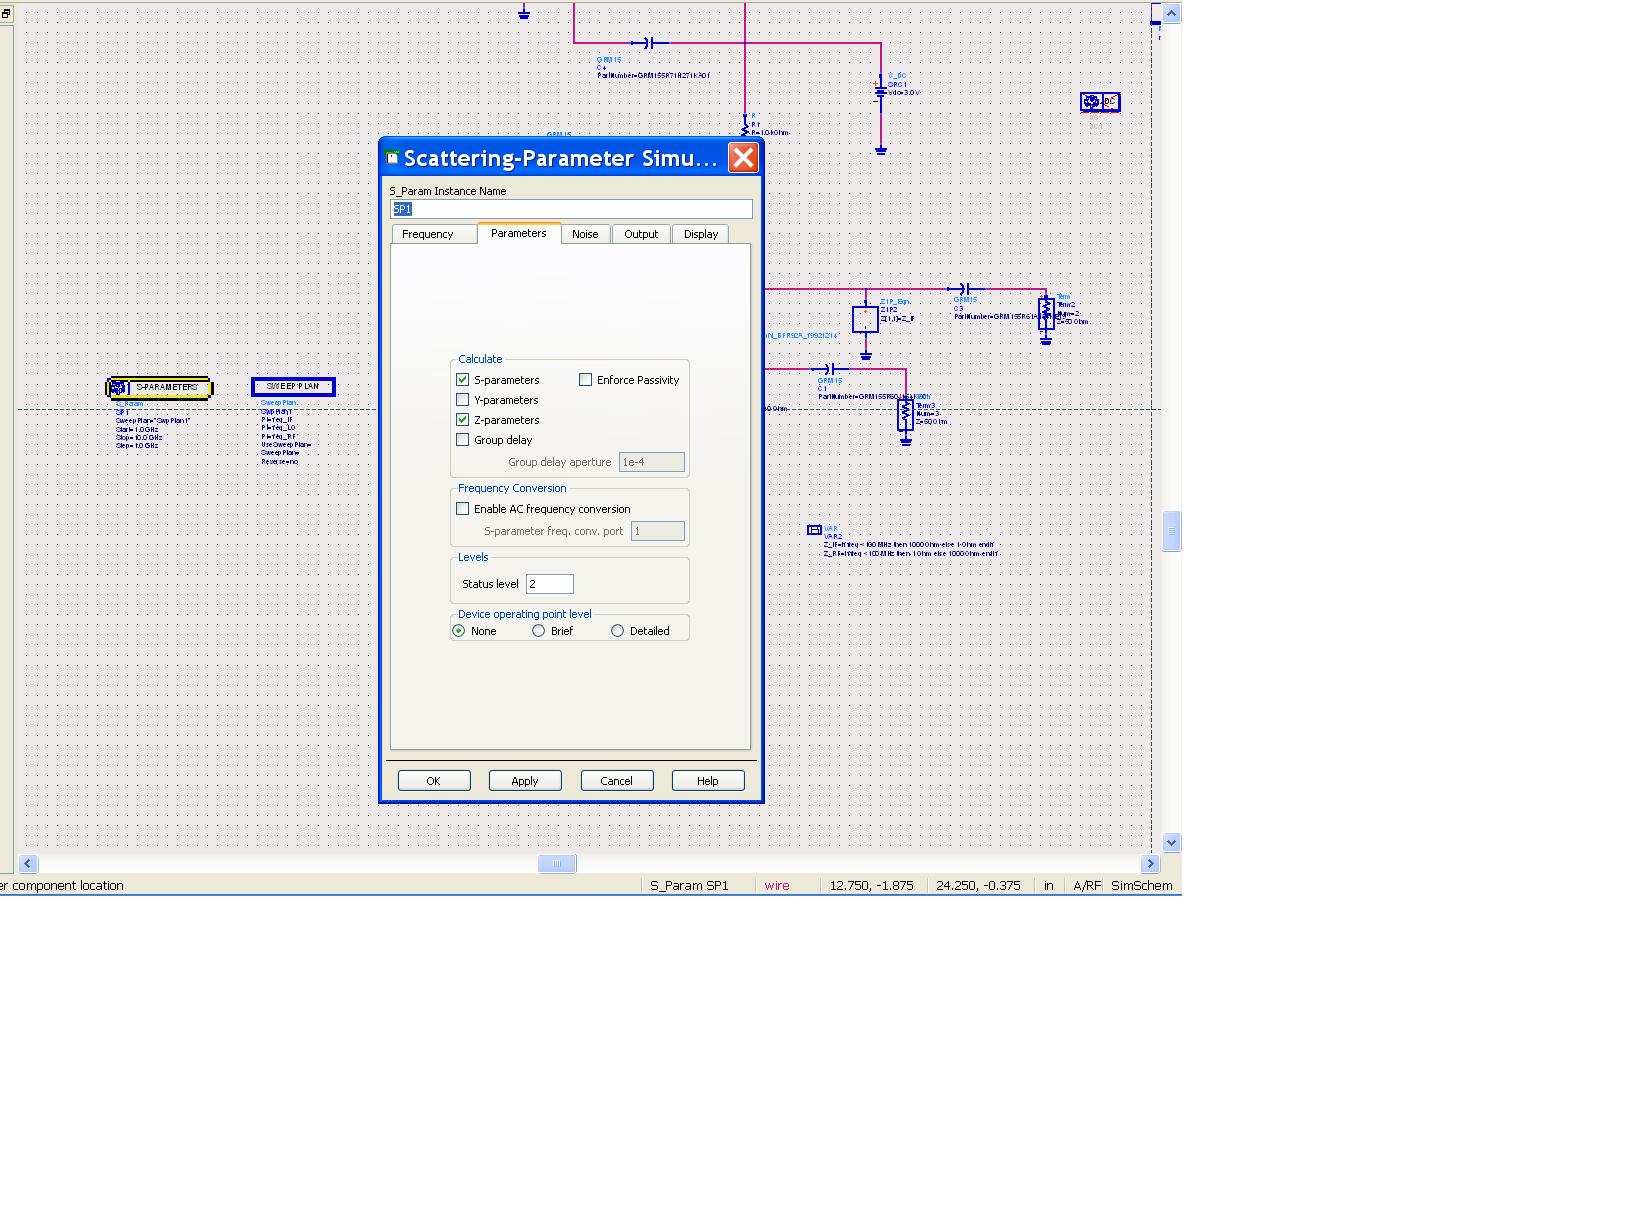Click the "12.750, -1.875" coordinate readout

(x=872, y=886)
